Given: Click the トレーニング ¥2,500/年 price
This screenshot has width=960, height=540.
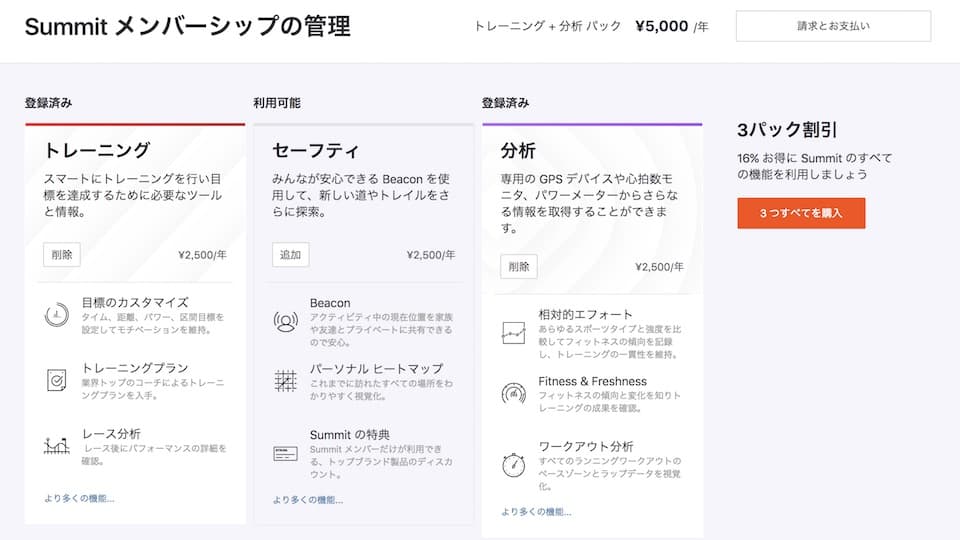Looking at the screenshot, I should pyautogui.click(x=203, y=255).
